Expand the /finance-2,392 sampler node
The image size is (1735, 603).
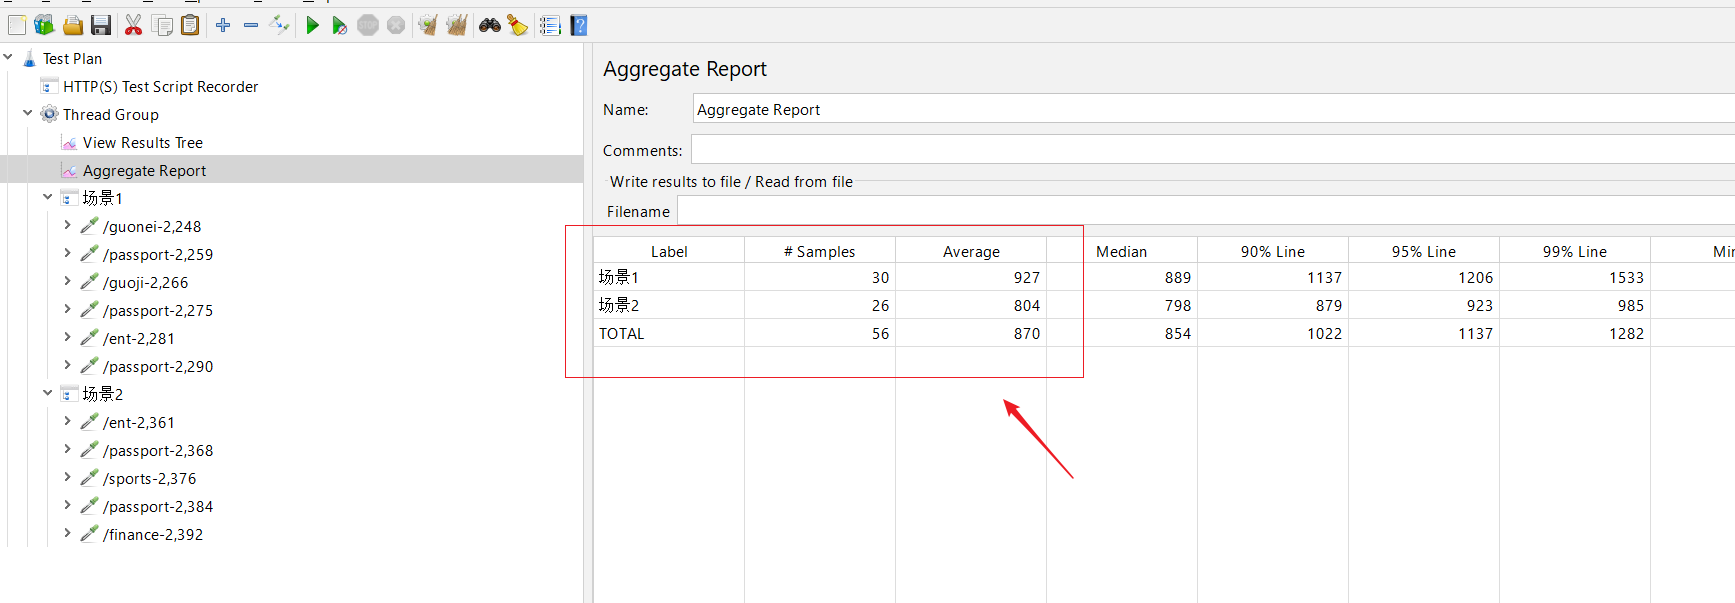tap(67, 534)
